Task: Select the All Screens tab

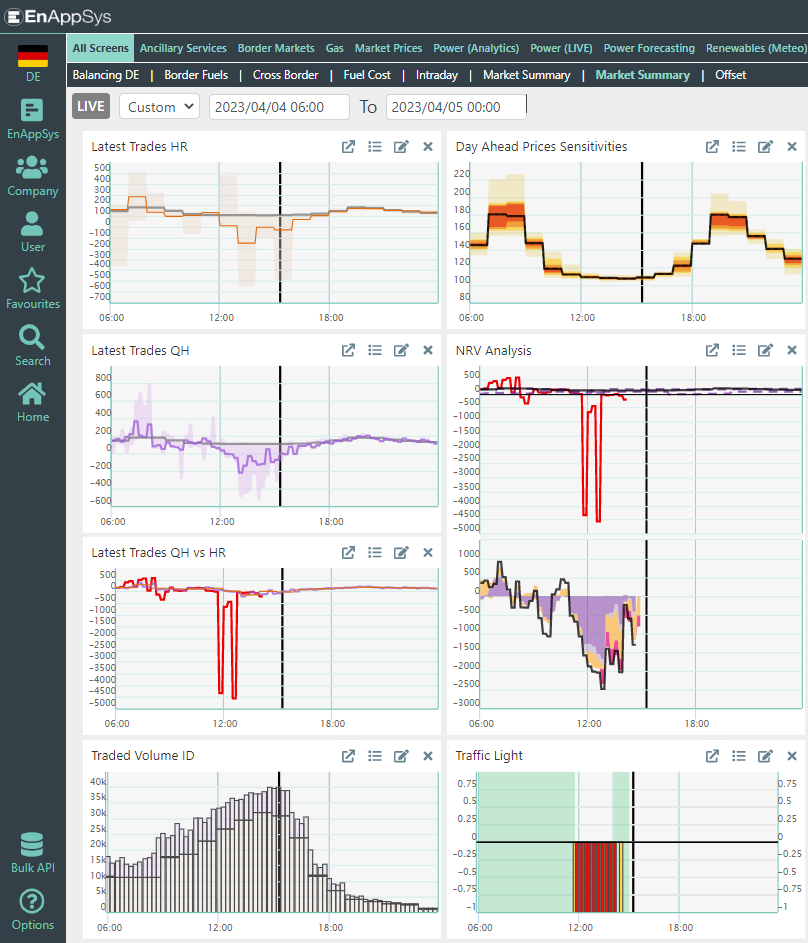Action: tap(100, 48)
